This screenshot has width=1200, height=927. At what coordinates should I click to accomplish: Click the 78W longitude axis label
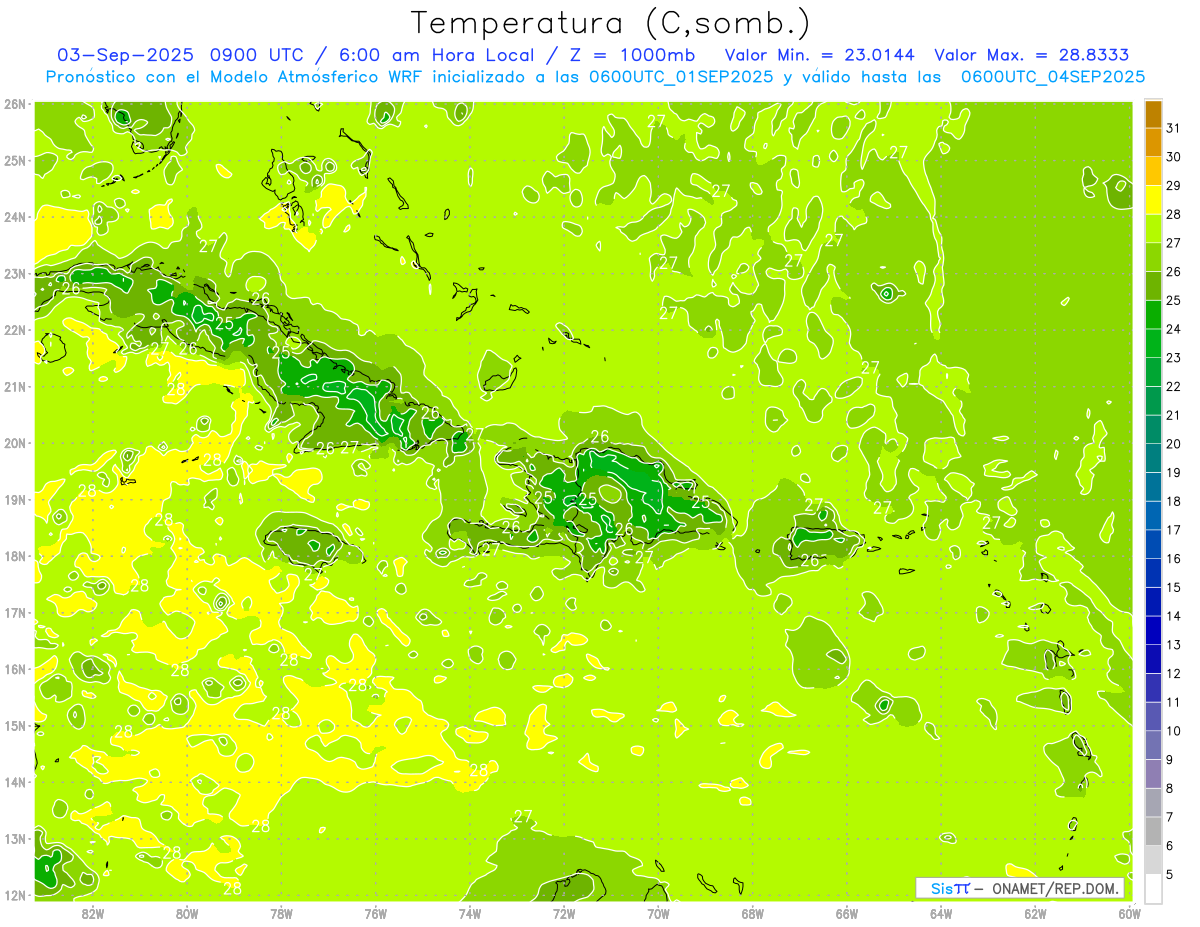[281, 913]
